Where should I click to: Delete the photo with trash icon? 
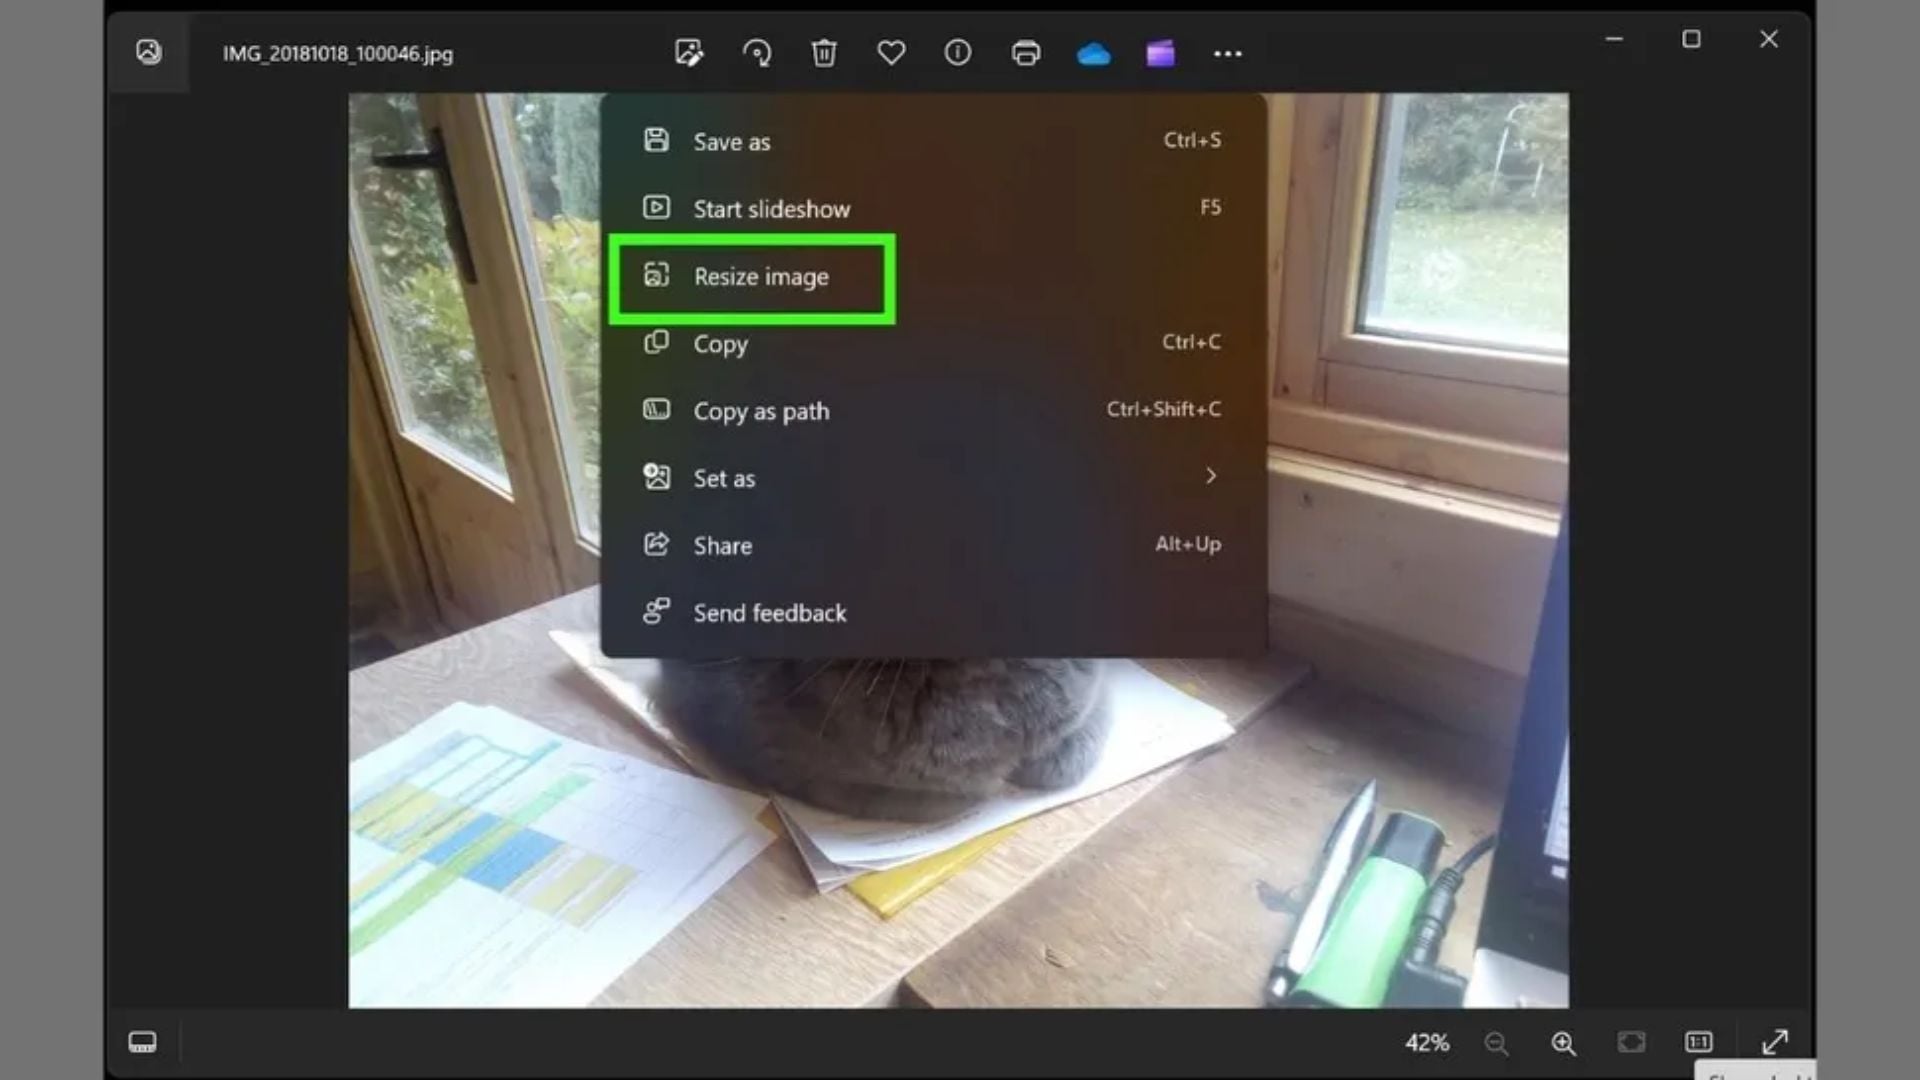[x=824, y=53]
